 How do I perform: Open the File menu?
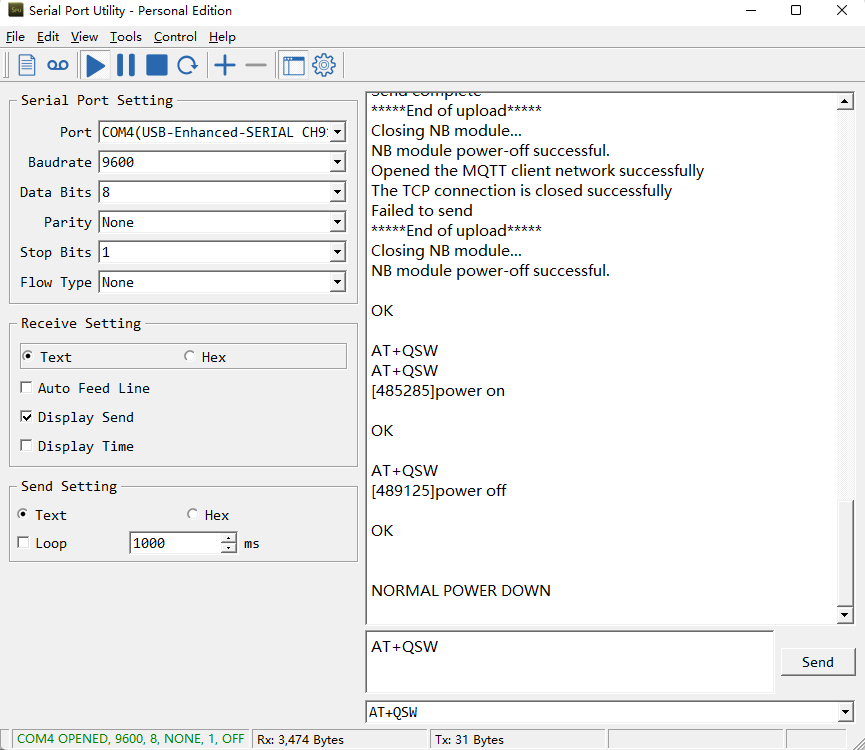(15, 37)
